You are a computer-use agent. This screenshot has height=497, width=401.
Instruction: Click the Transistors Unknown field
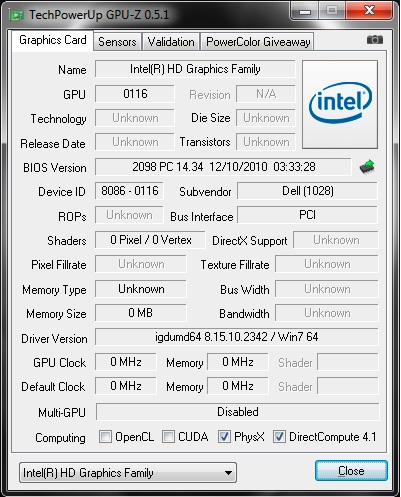tap(266, 142)
